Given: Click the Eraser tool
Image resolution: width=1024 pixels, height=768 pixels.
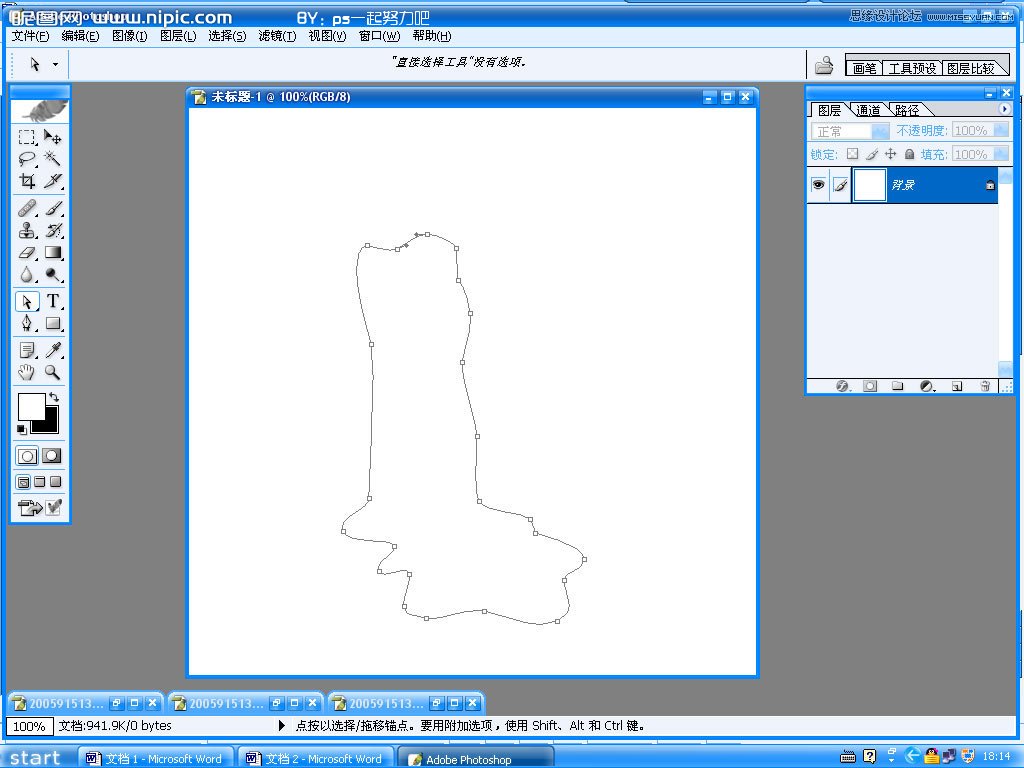Looking at the screenshot, I should click(27, 253).
